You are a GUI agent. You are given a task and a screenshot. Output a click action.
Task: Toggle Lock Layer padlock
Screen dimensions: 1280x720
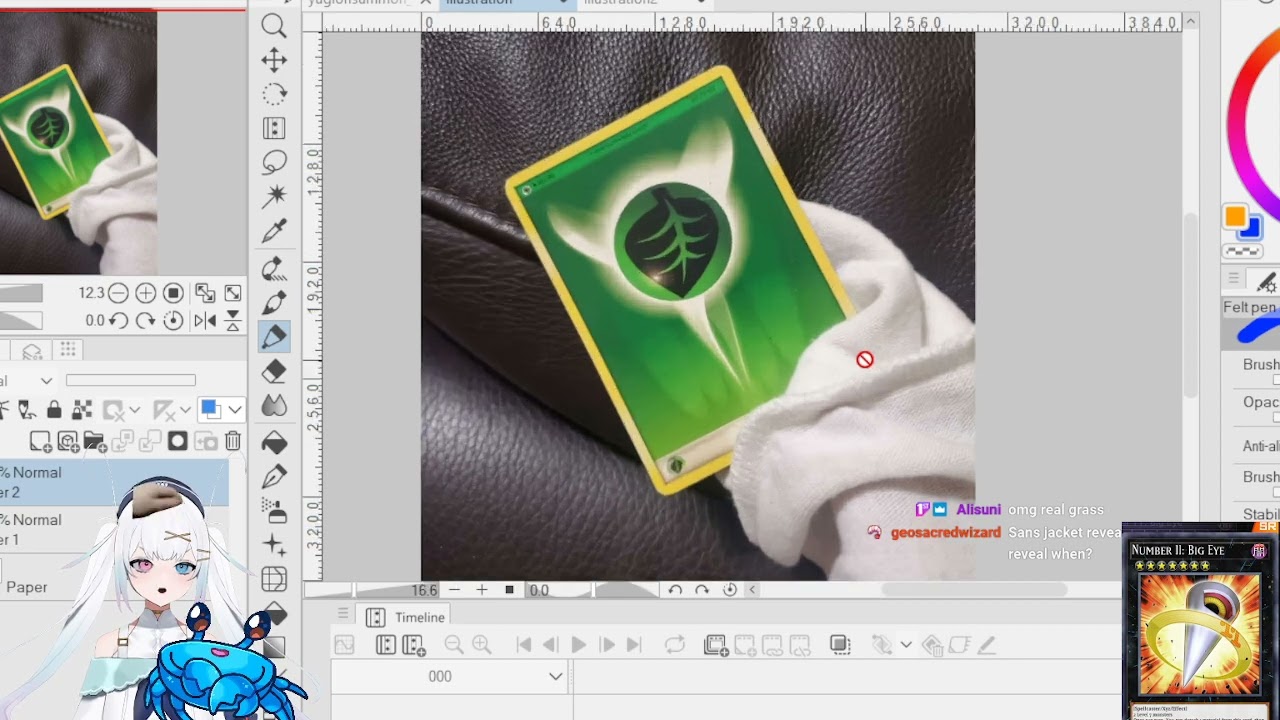pos(54,409)
